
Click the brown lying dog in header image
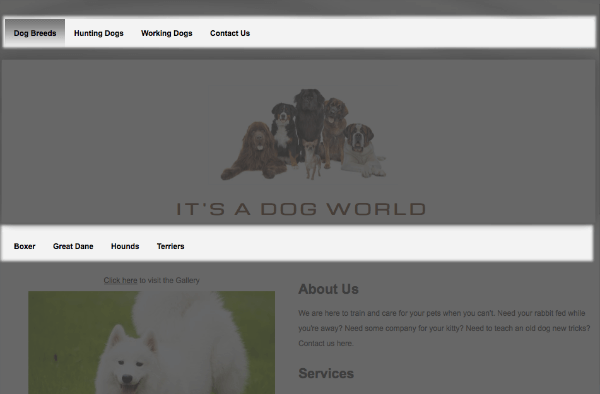tap(254, 151)
